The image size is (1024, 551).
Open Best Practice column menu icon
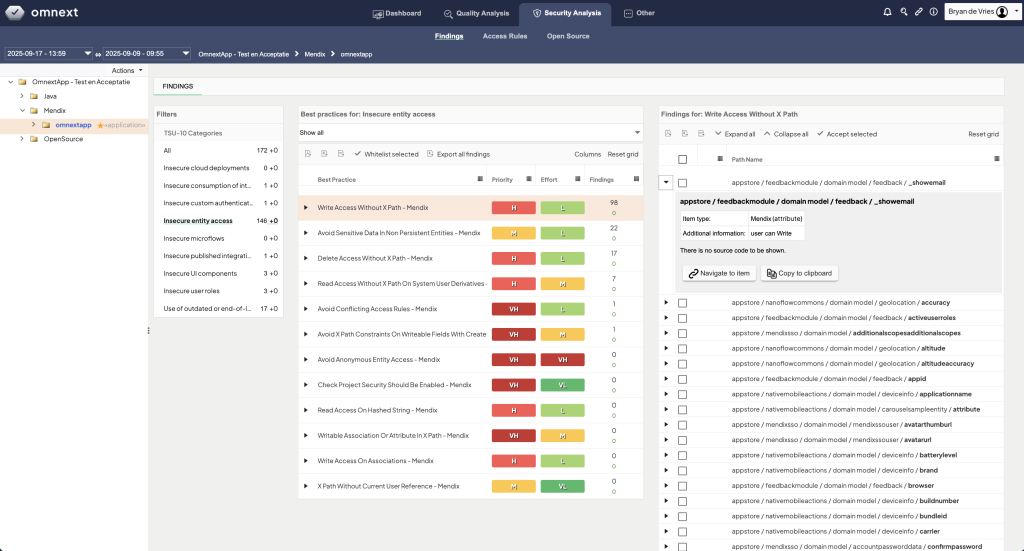tap(480, 179)
